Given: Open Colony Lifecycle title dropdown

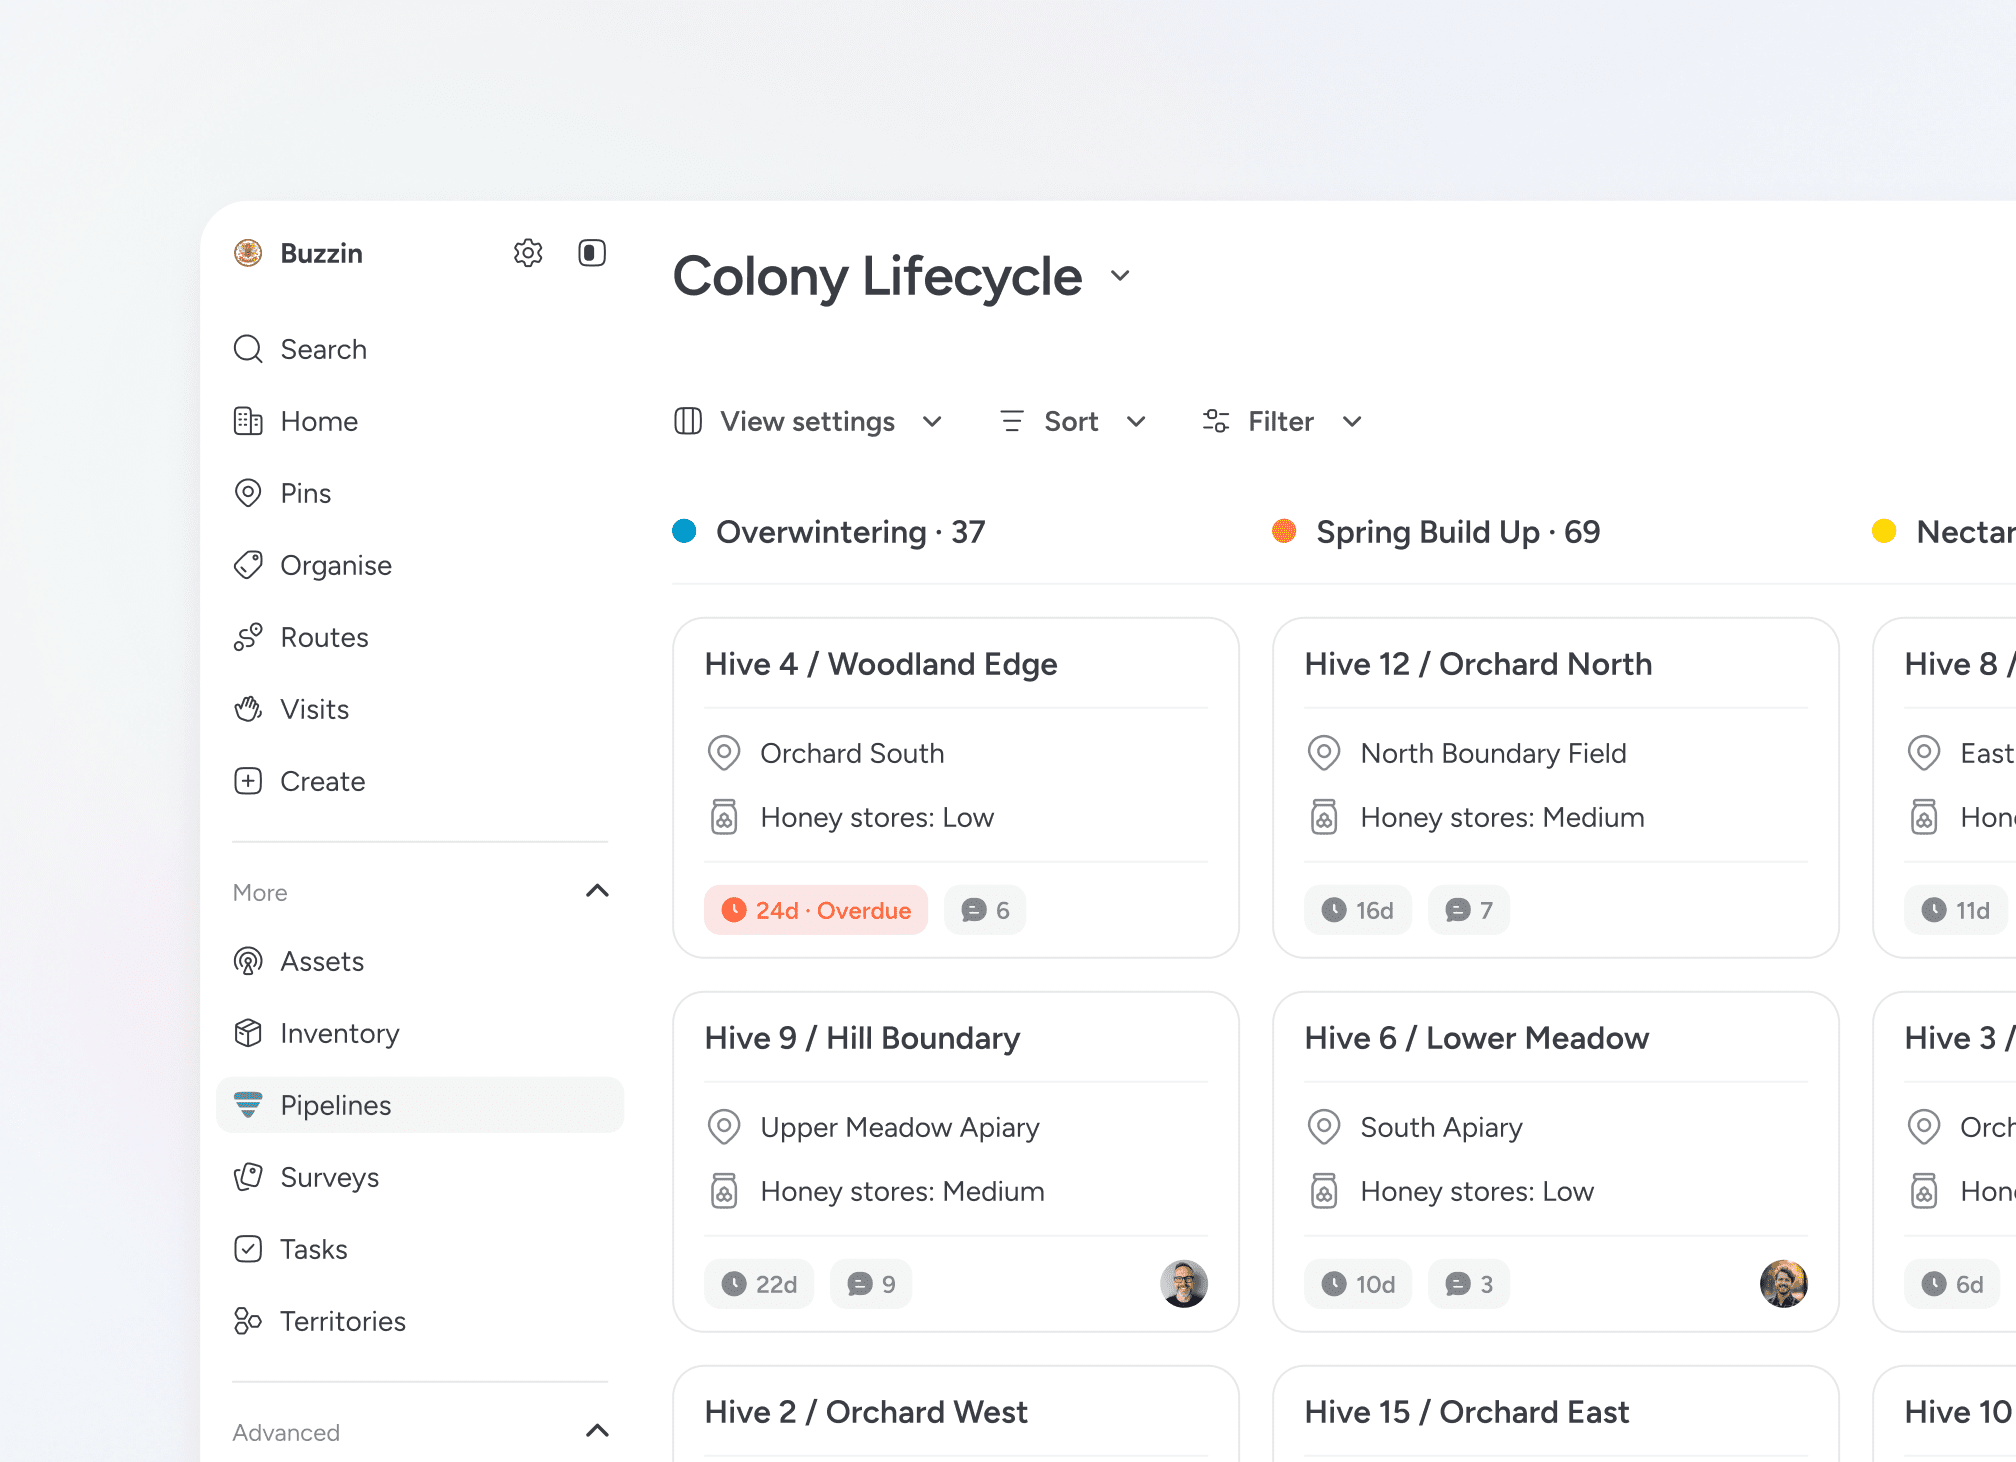Looking at the screenshot, I should 1120,276.
